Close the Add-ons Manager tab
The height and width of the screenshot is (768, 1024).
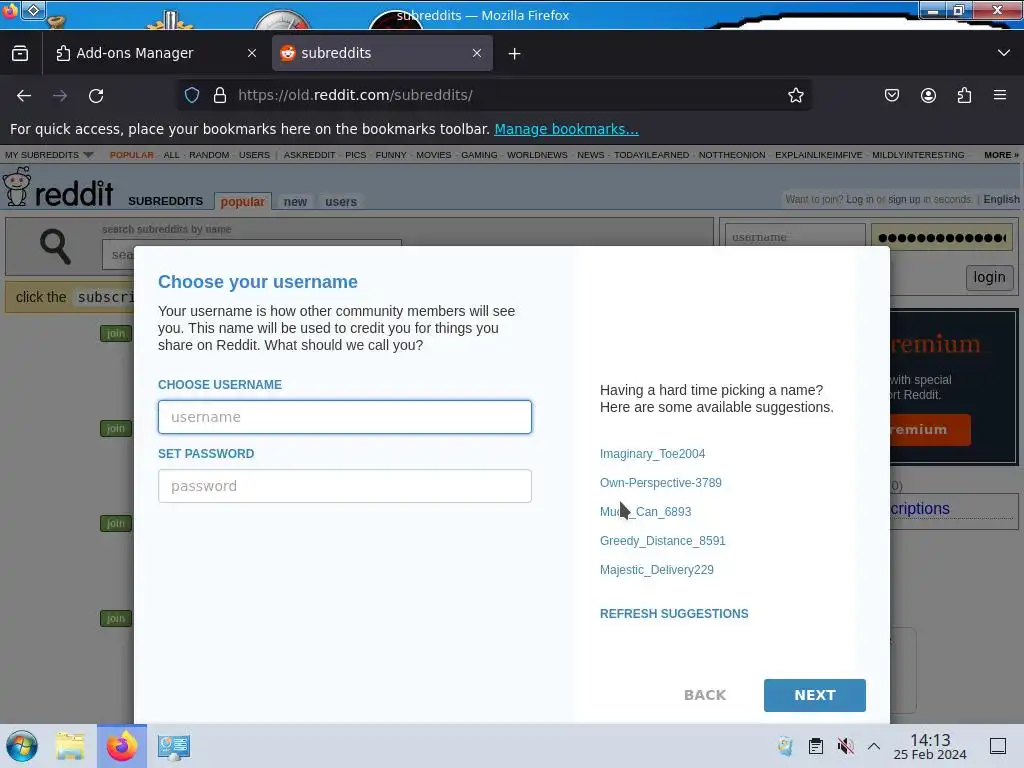tap(252, 54)
